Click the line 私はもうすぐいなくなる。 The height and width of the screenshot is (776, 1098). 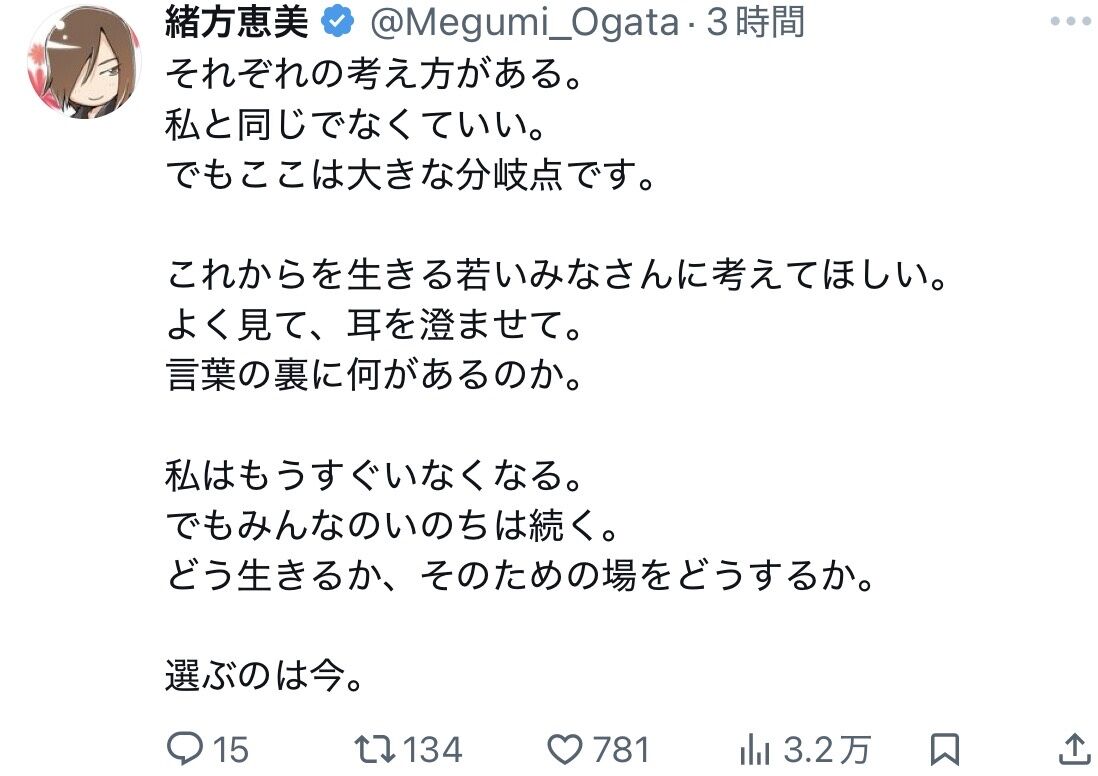[375, 475]
